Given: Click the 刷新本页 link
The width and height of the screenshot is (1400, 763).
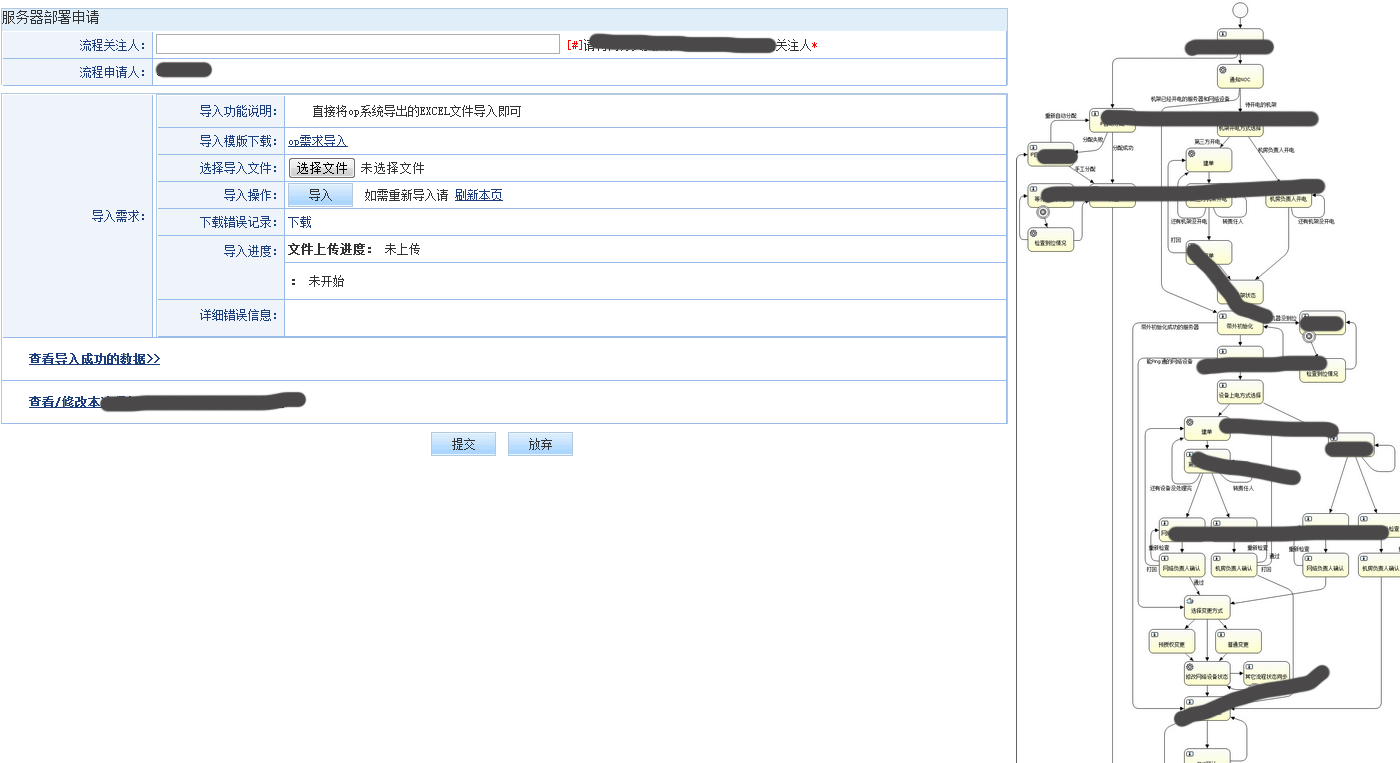Looking at the screenshot, I should (479, 195).
